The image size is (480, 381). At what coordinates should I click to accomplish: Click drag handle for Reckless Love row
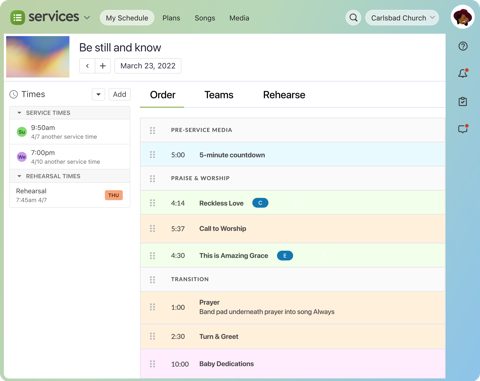152,203
